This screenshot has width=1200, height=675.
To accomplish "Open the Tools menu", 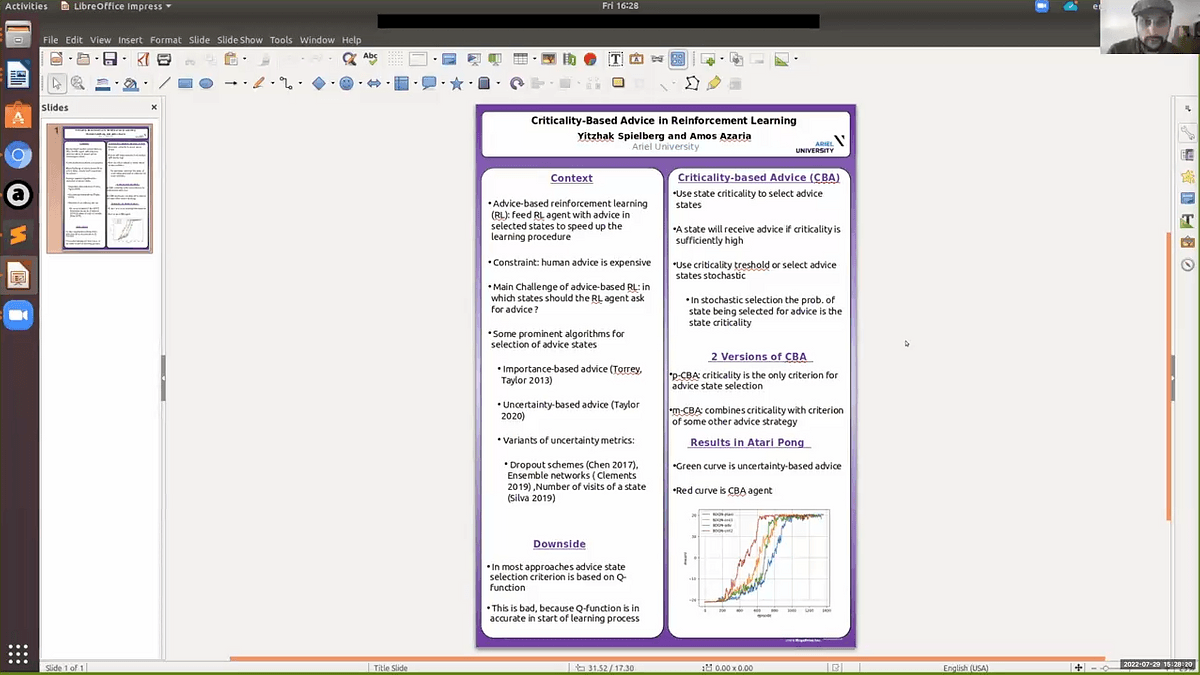I will 281,40.
